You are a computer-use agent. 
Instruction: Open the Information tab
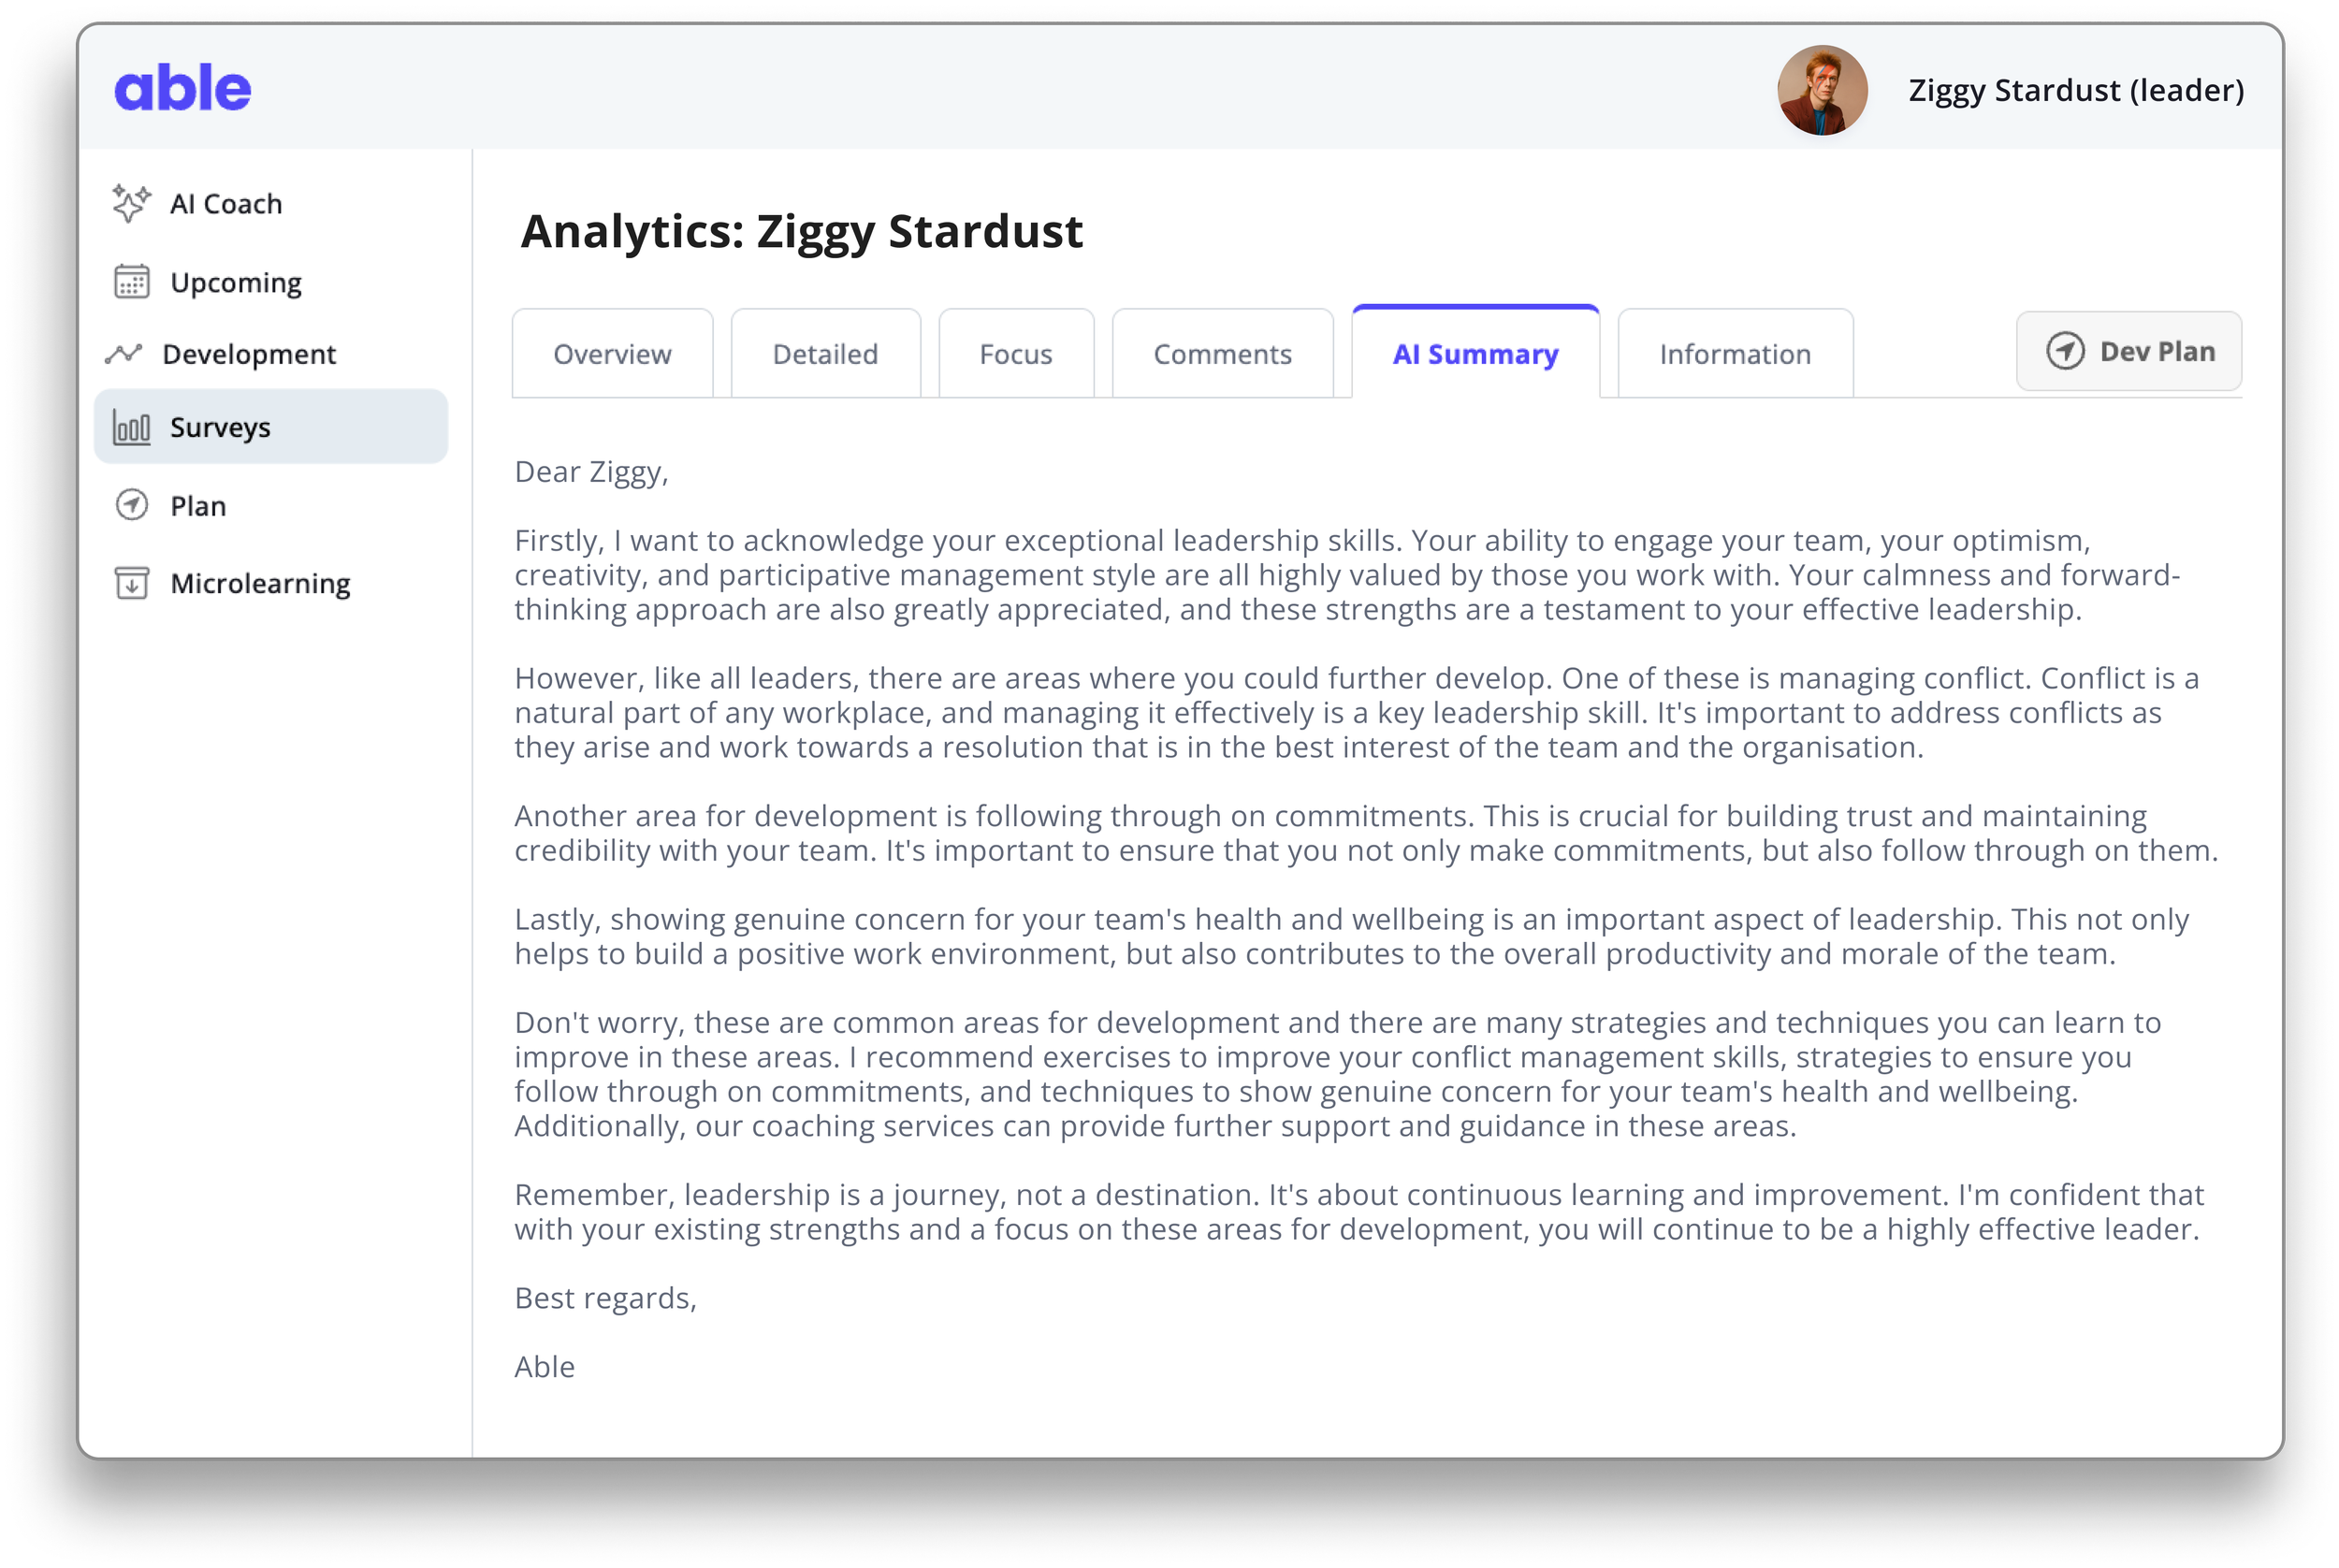pyautogui.click(x=1735, y=354)
